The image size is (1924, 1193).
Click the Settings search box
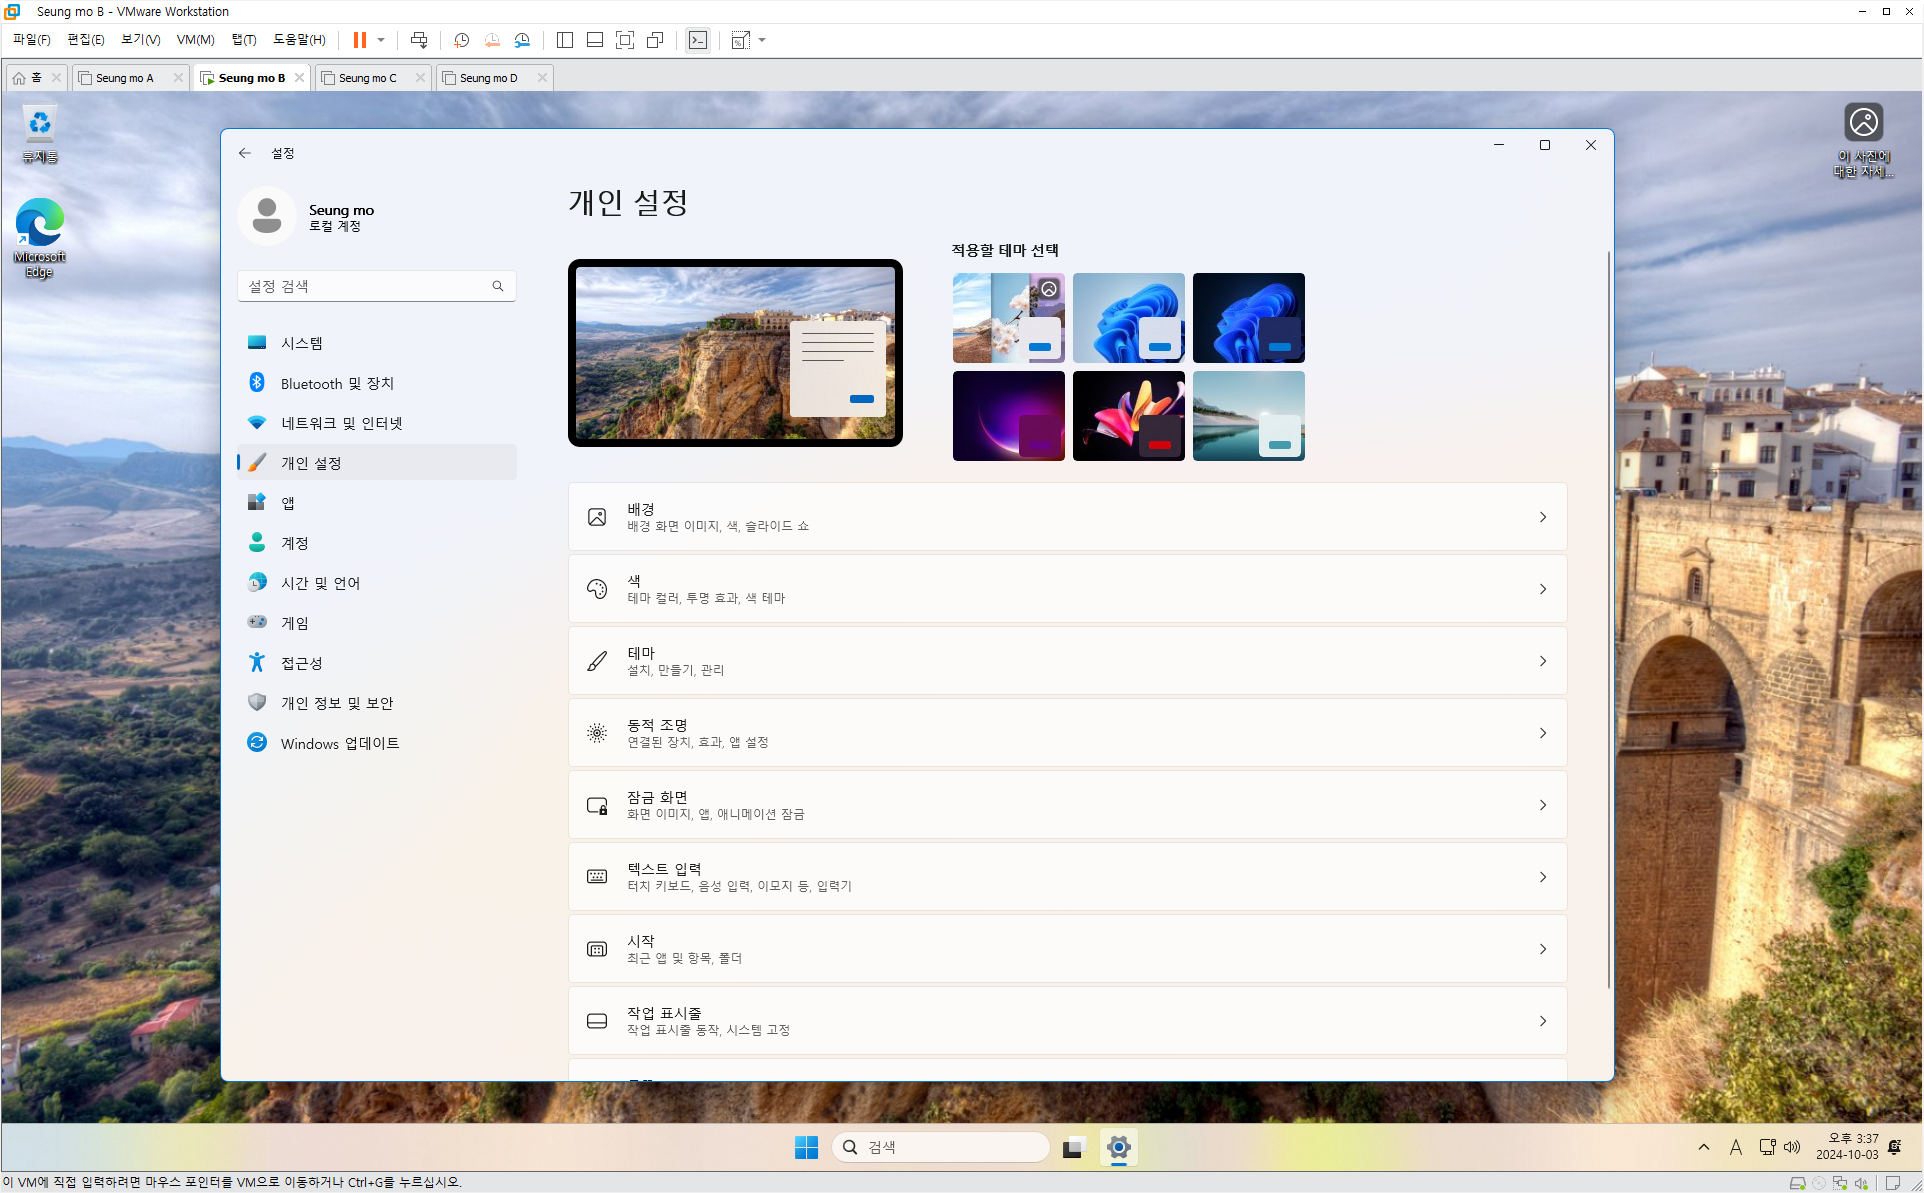376,286
